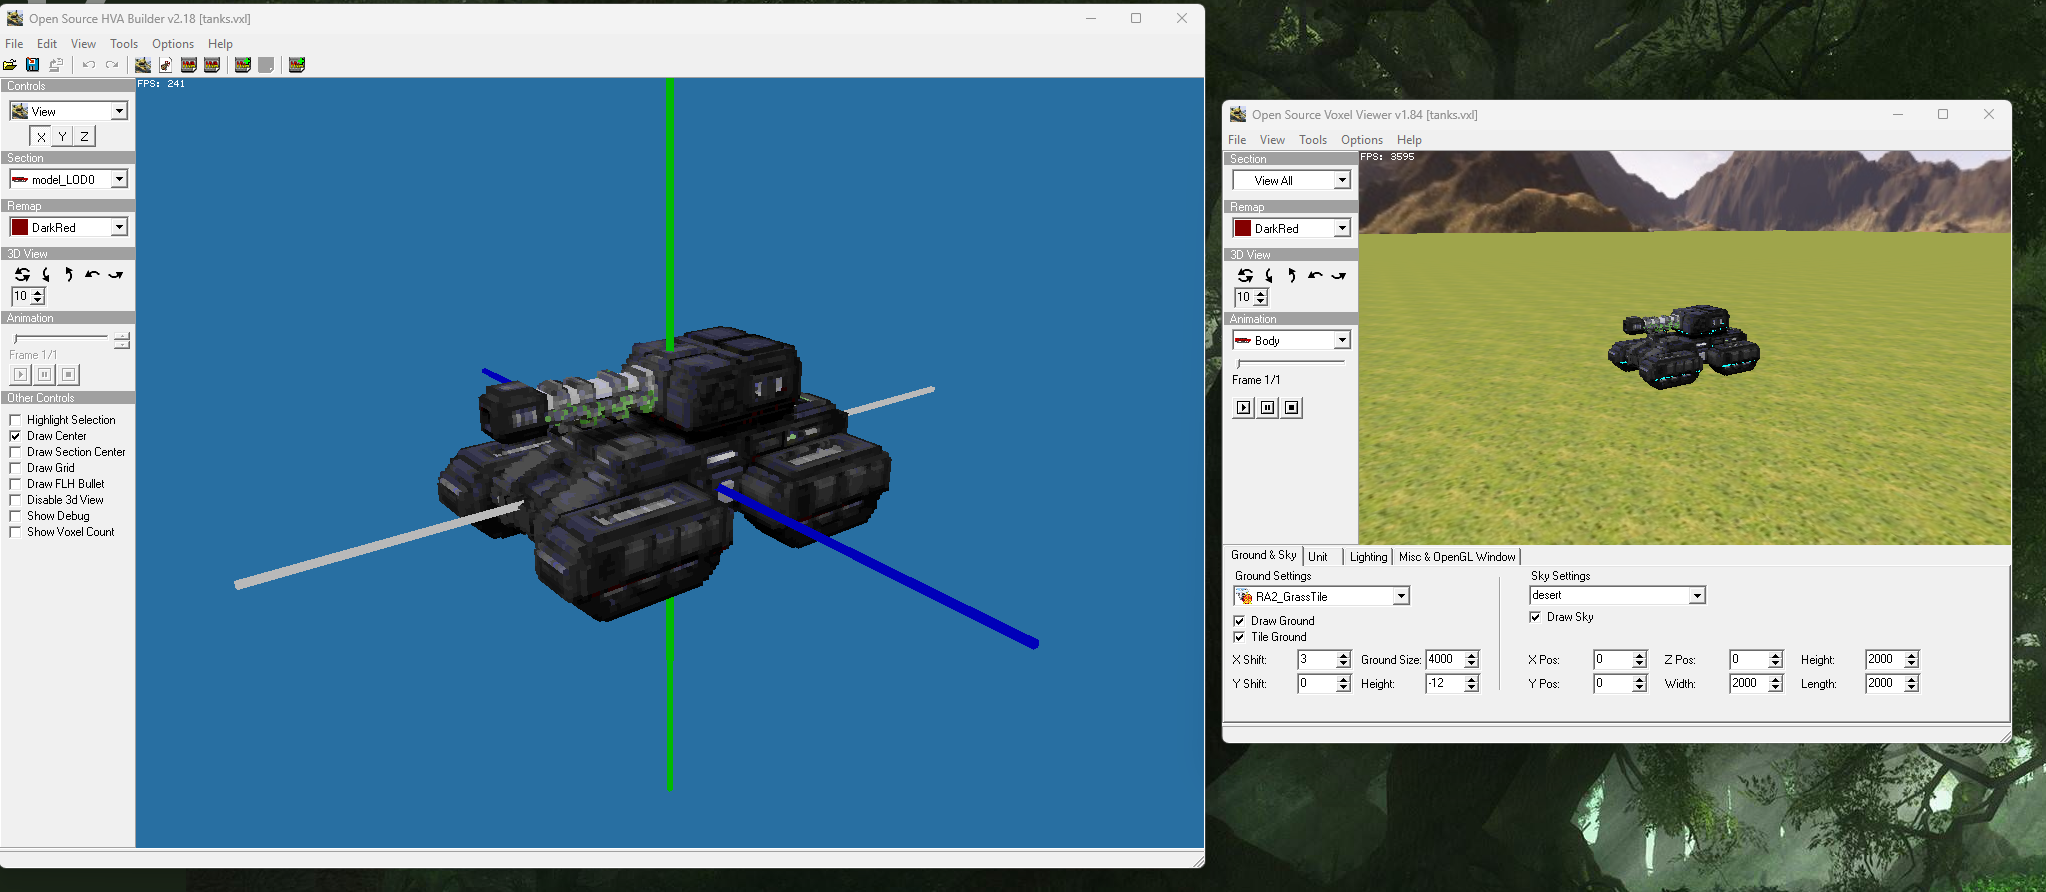2046x892 pixels.
Task: Click the rotate-left arrow in Voxel Viewer 3D View
Action: [1315, 275]
